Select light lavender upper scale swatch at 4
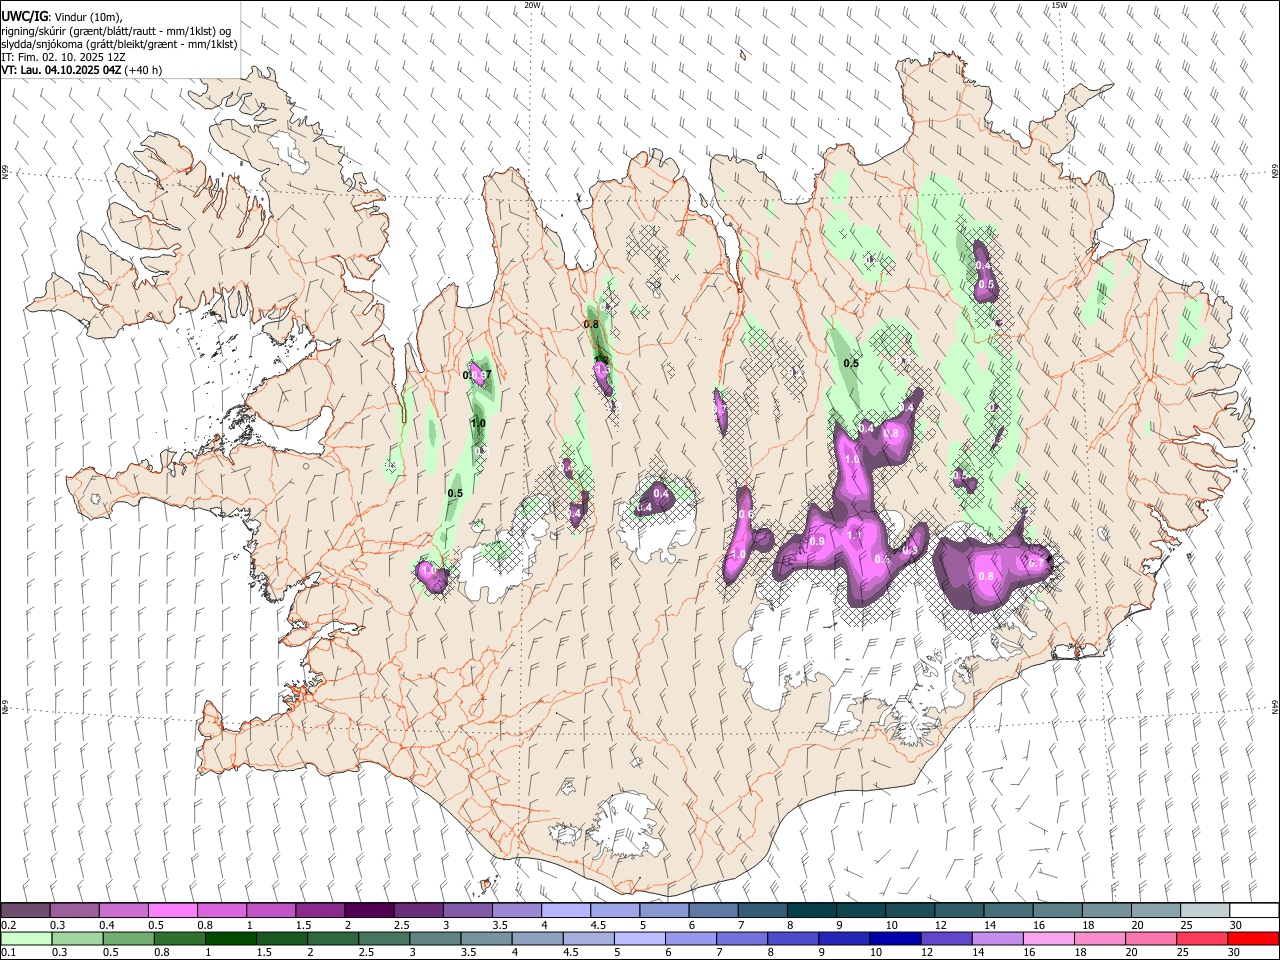Screen dimensions: 1280x960 click(x=565, y=910)
